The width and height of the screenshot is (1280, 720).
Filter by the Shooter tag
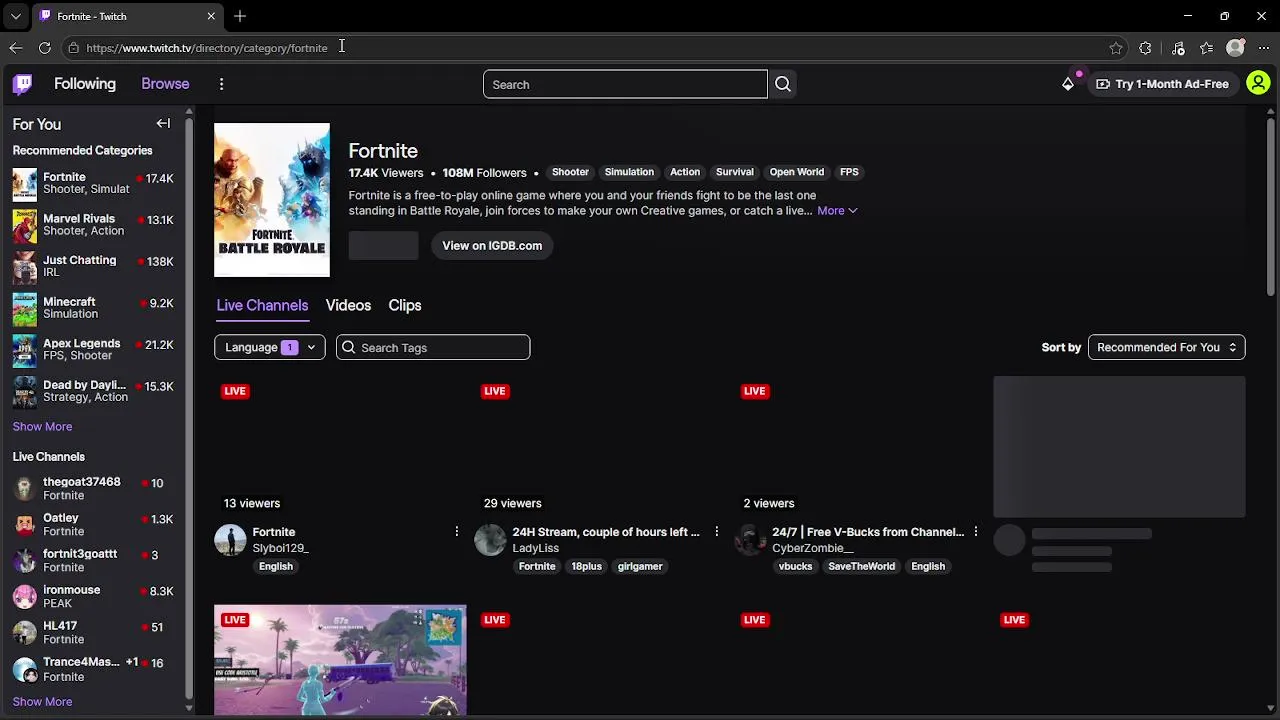(570, 172)
